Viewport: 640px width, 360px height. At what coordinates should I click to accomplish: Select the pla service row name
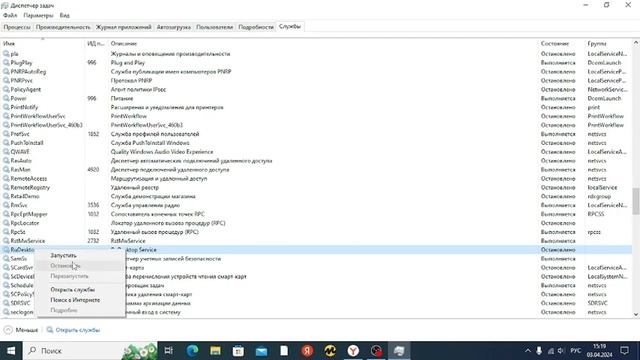14,54
